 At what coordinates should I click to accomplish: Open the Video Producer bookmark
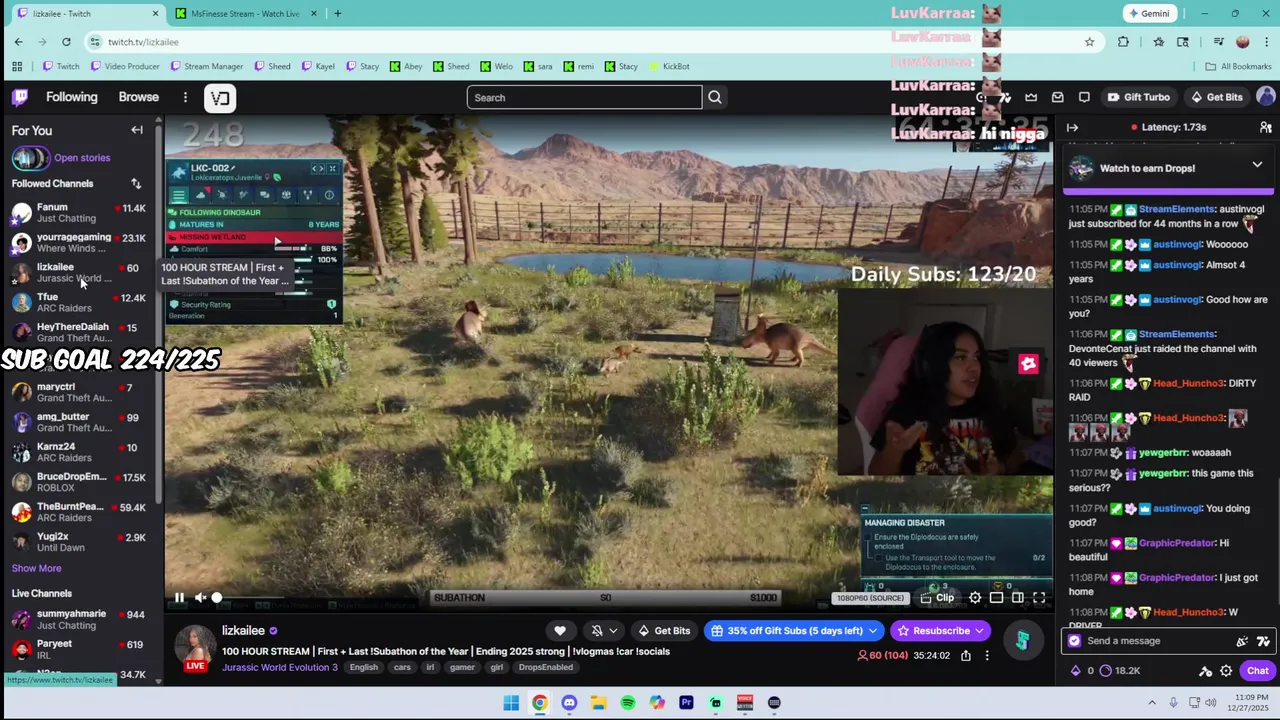pos(124,66)
